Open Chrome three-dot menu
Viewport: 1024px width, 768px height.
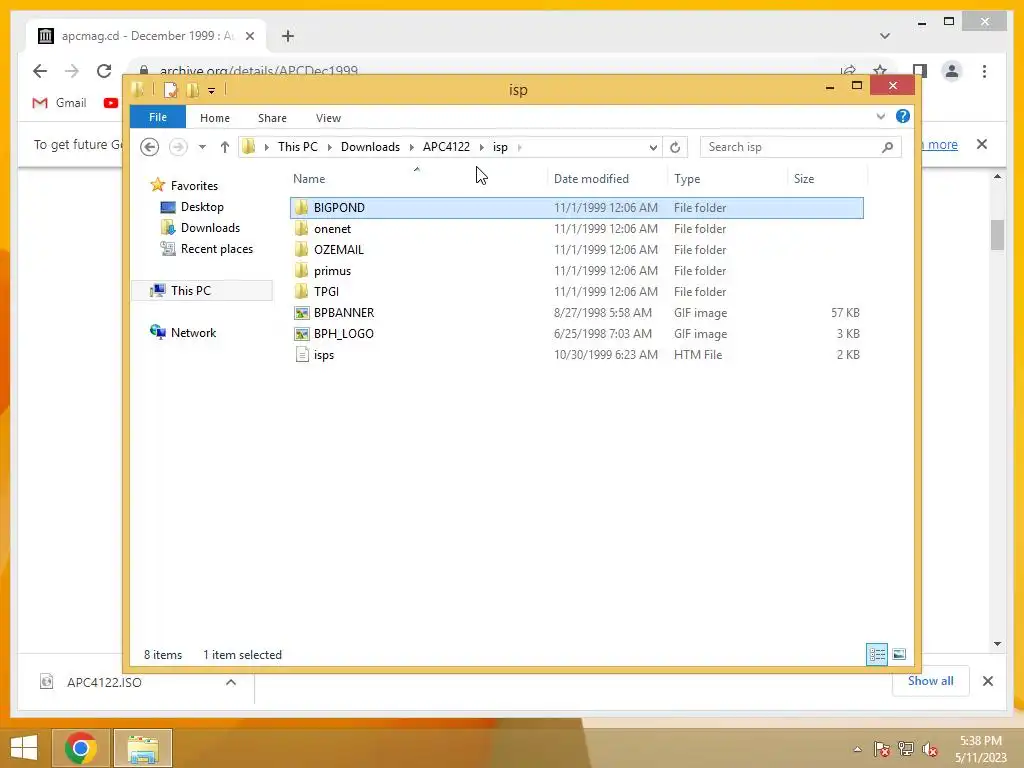tap(984, 71)
